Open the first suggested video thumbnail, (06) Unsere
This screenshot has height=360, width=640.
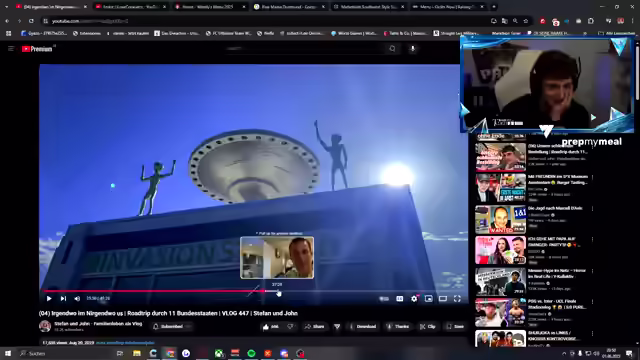tap(500, 157)
